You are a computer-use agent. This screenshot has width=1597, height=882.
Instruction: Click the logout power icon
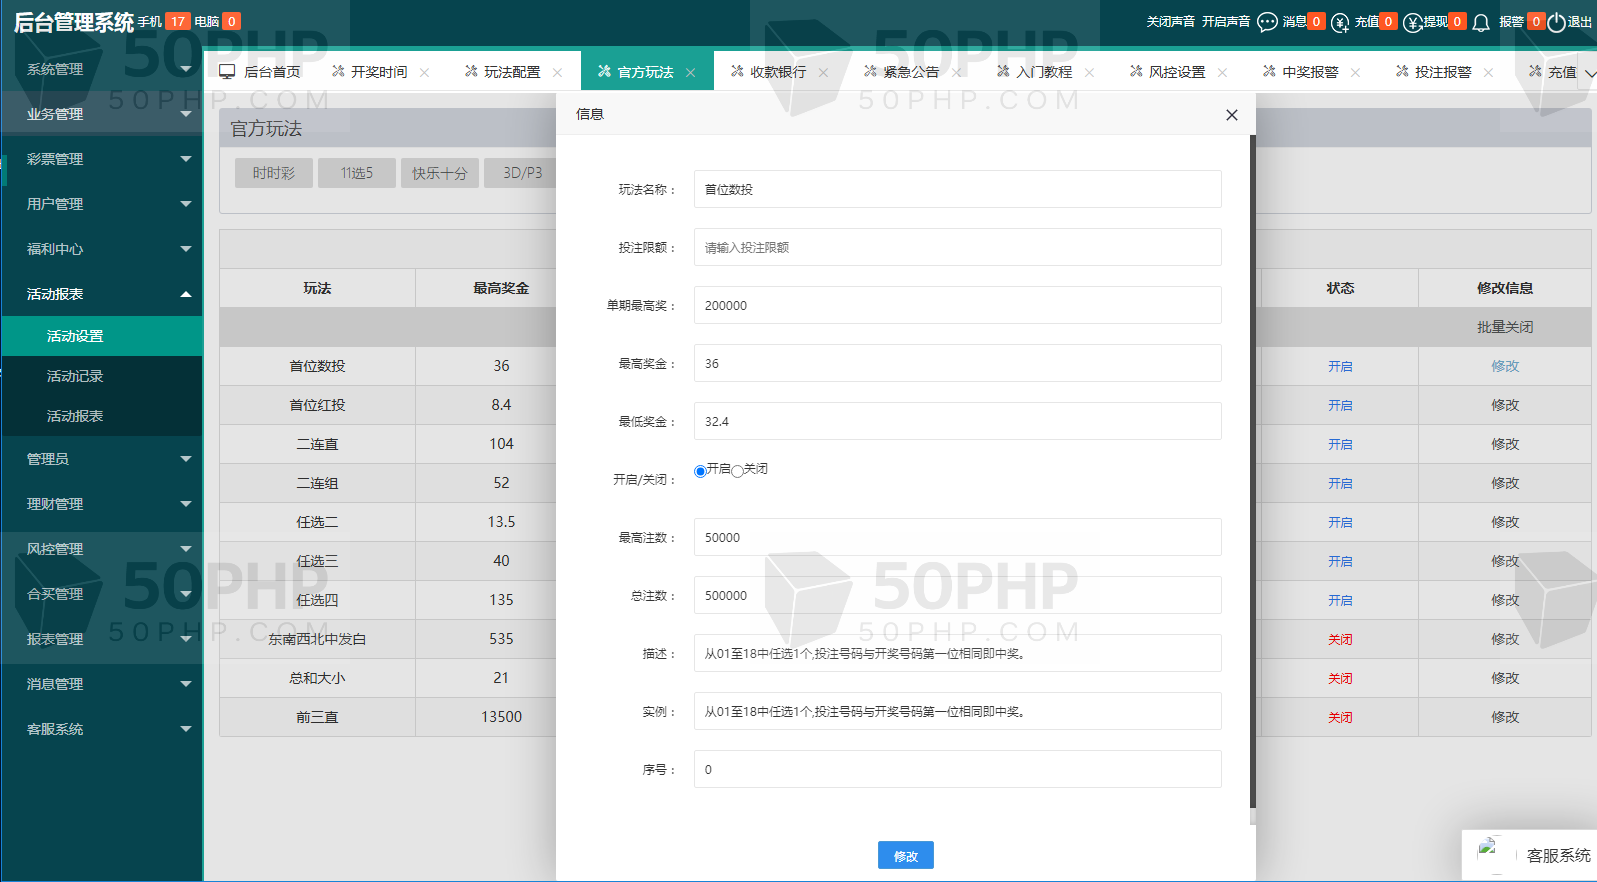point(1556,22)
